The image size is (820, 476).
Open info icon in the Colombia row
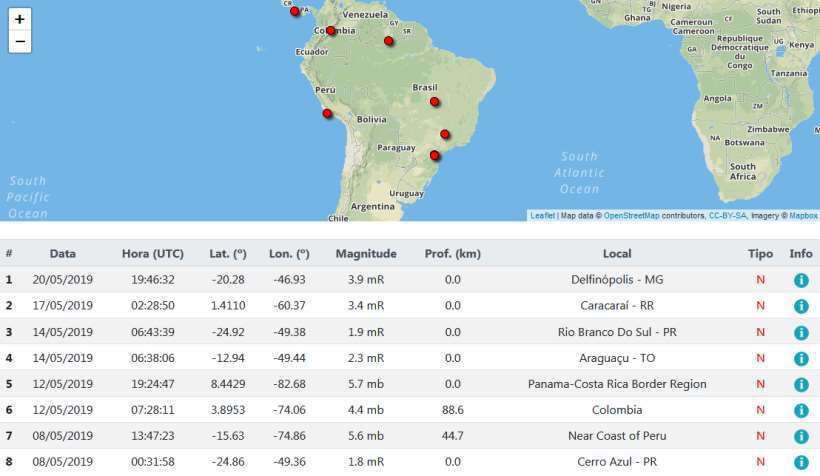coord(800,410)
